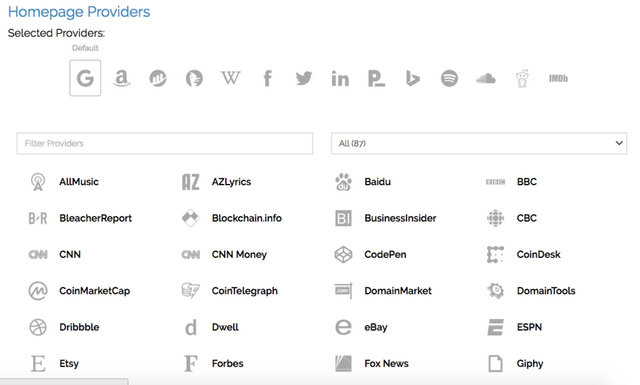Screen dimensions: 640x385
Task: Click the Spotify provider icon
Action: [x=449, y=78]
